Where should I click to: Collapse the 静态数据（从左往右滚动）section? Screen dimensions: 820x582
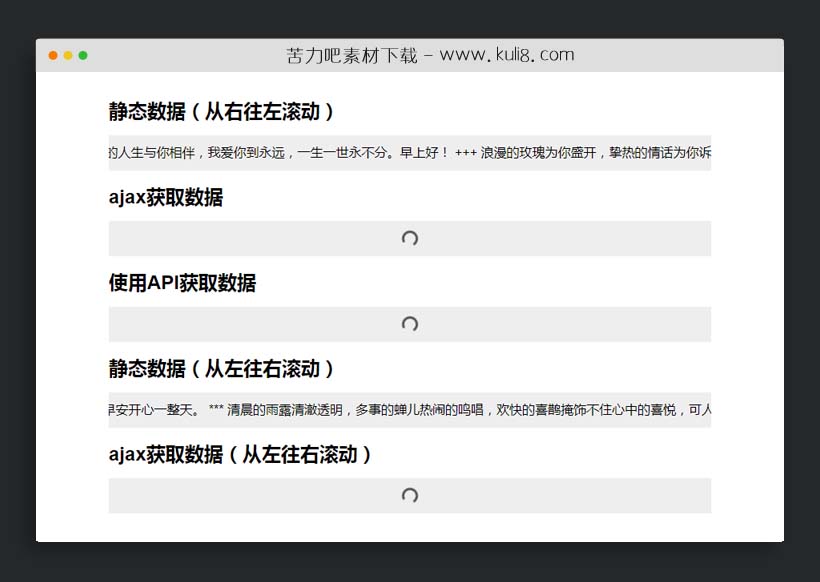click(x=221, y=369)
